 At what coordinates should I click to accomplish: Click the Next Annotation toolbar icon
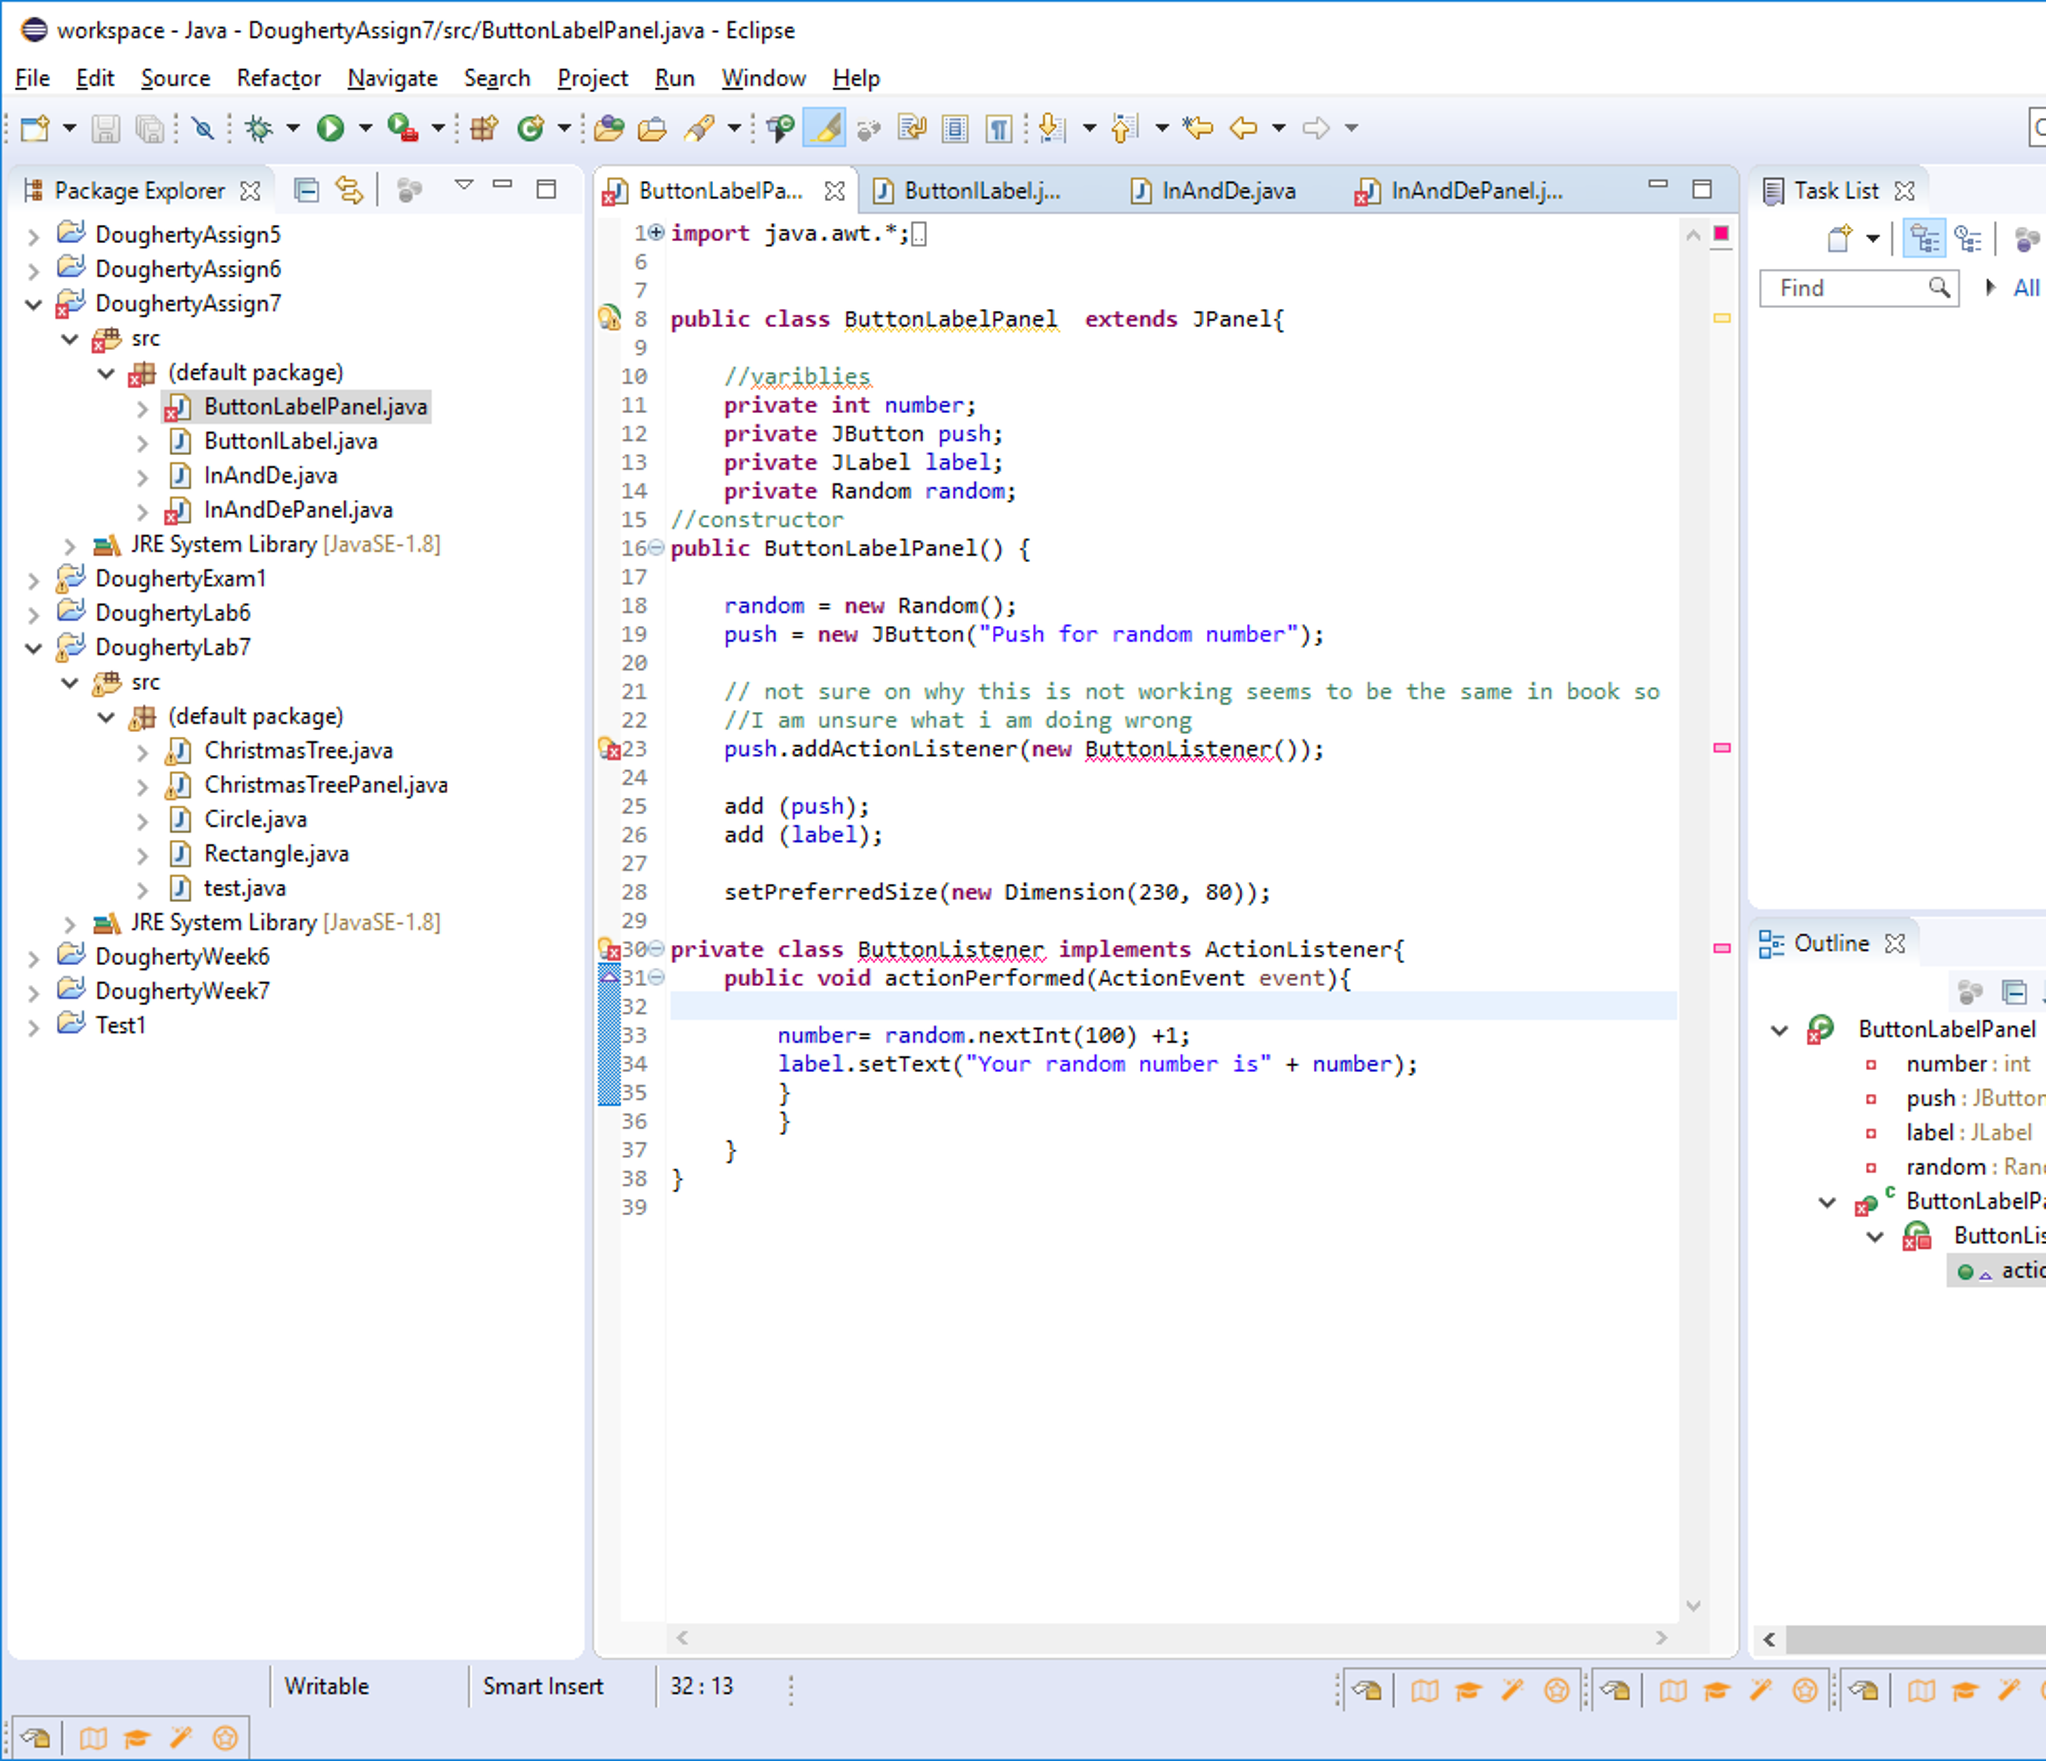[1050, 128]
